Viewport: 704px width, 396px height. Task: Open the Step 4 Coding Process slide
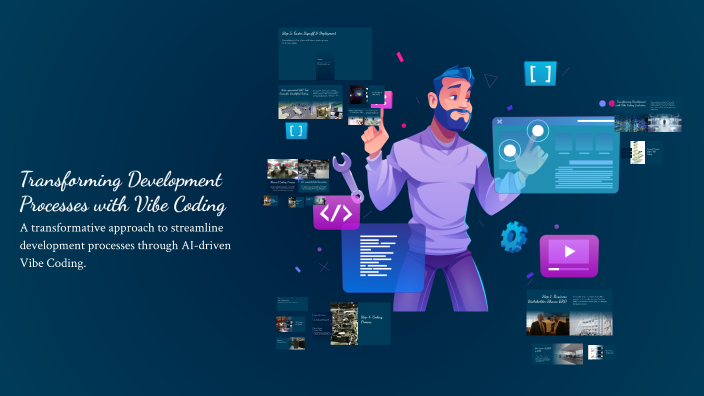click(360, 323)
